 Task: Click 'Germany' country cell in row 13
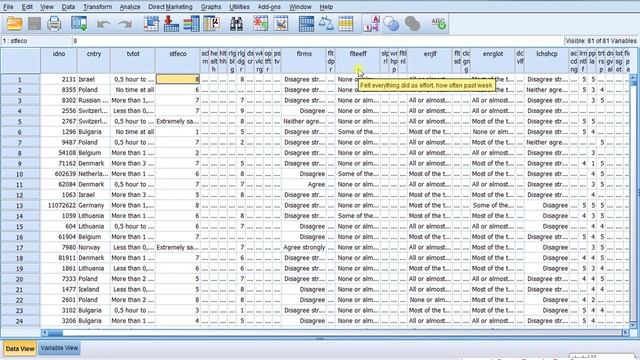(93, 205)
